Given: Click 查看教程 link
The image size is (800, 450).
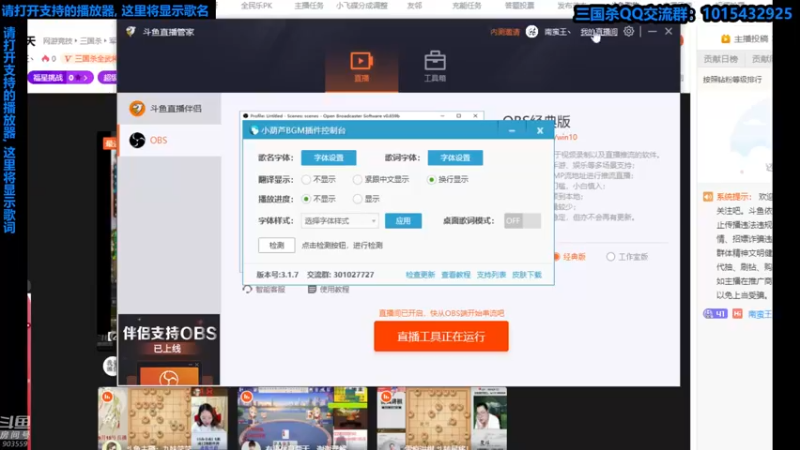Looking at the screenshot, I should point(456,274).
